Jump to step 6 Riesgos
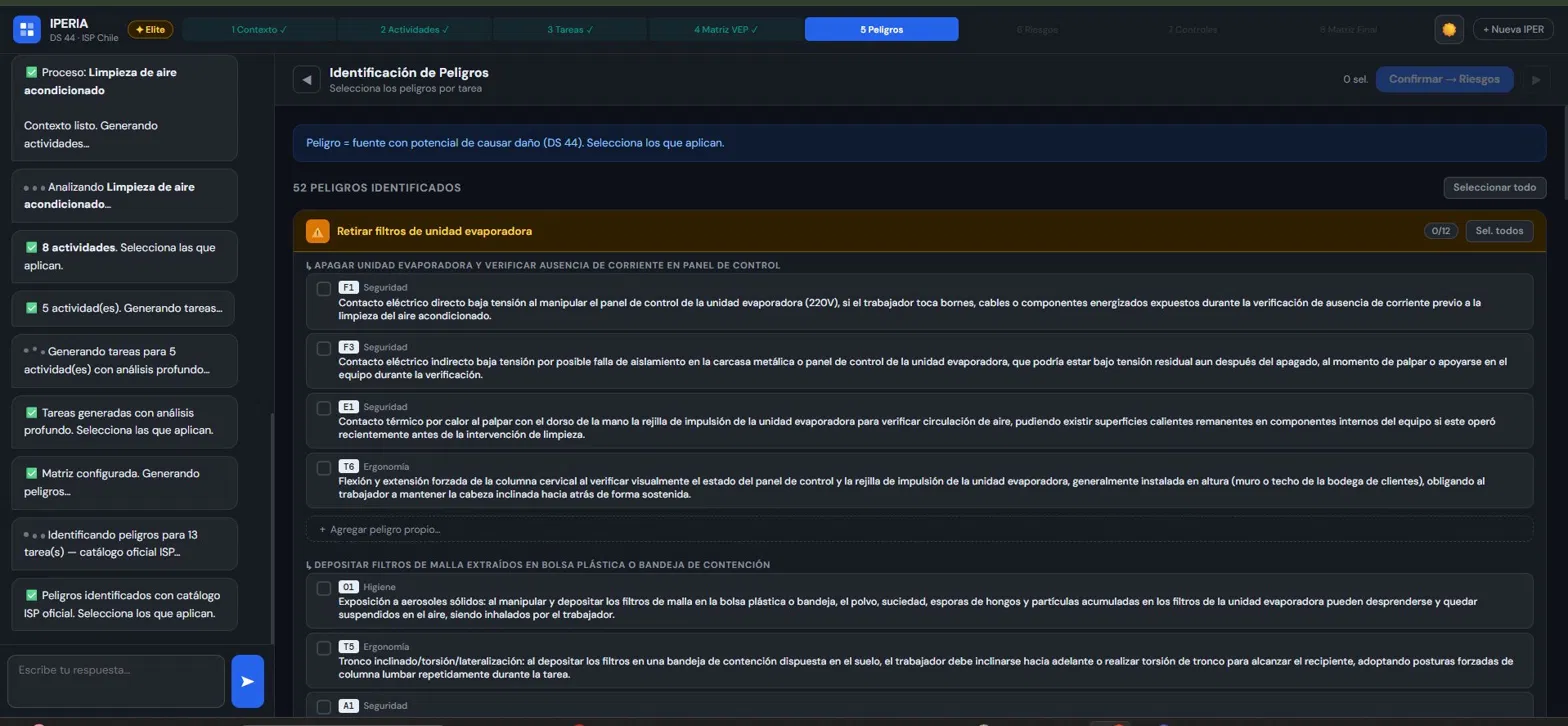 click(1037, 30)
